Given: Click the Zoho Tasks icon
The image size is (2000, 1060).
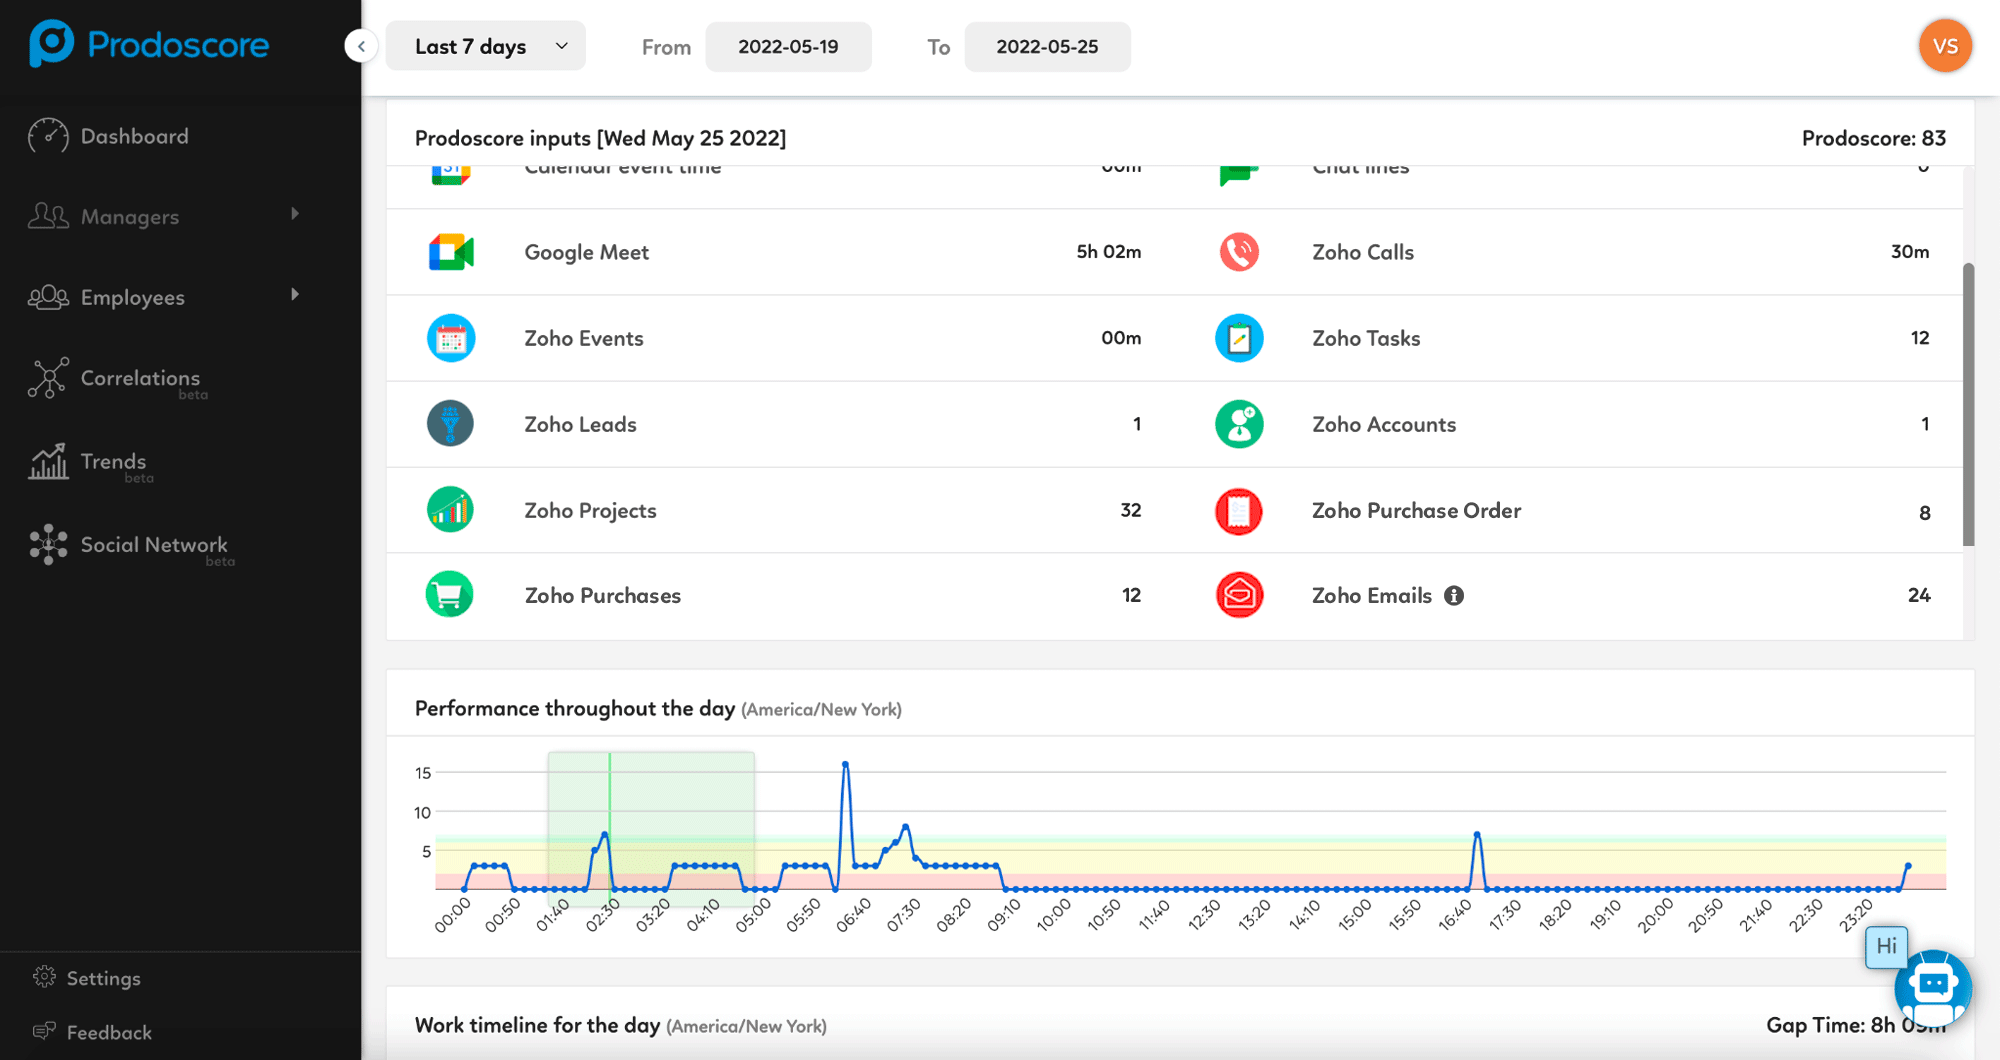Looking at the screenshot, I should (x=1239, y=338).
